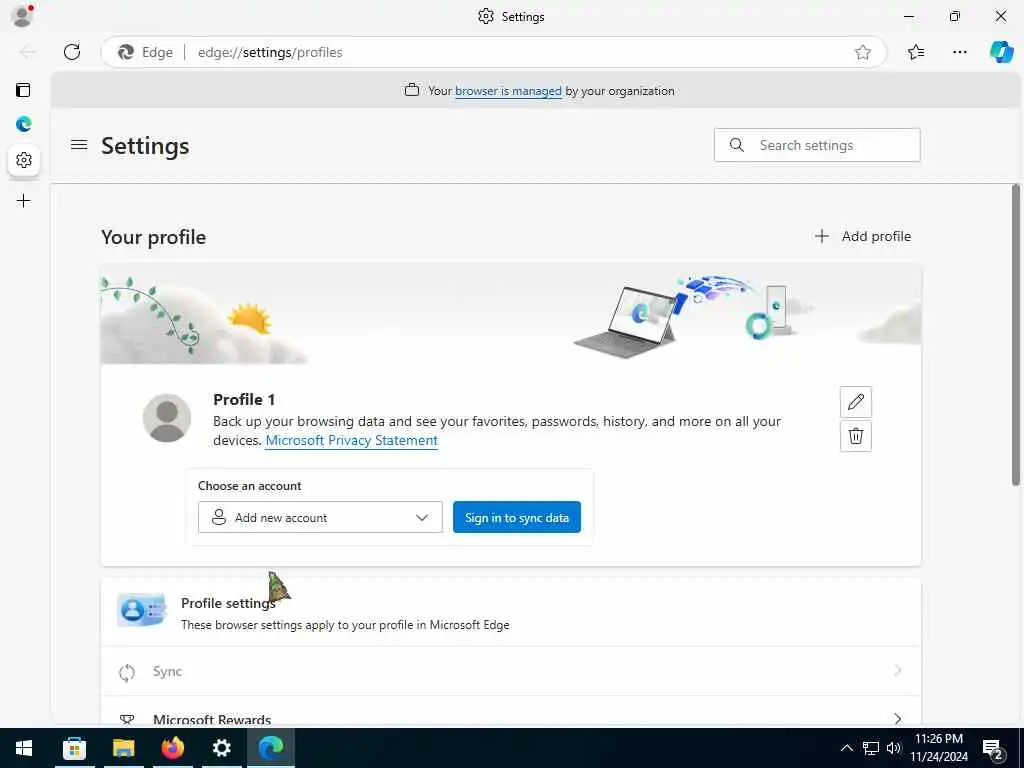Show hidden tray icons chevron

tap(846, 748)
